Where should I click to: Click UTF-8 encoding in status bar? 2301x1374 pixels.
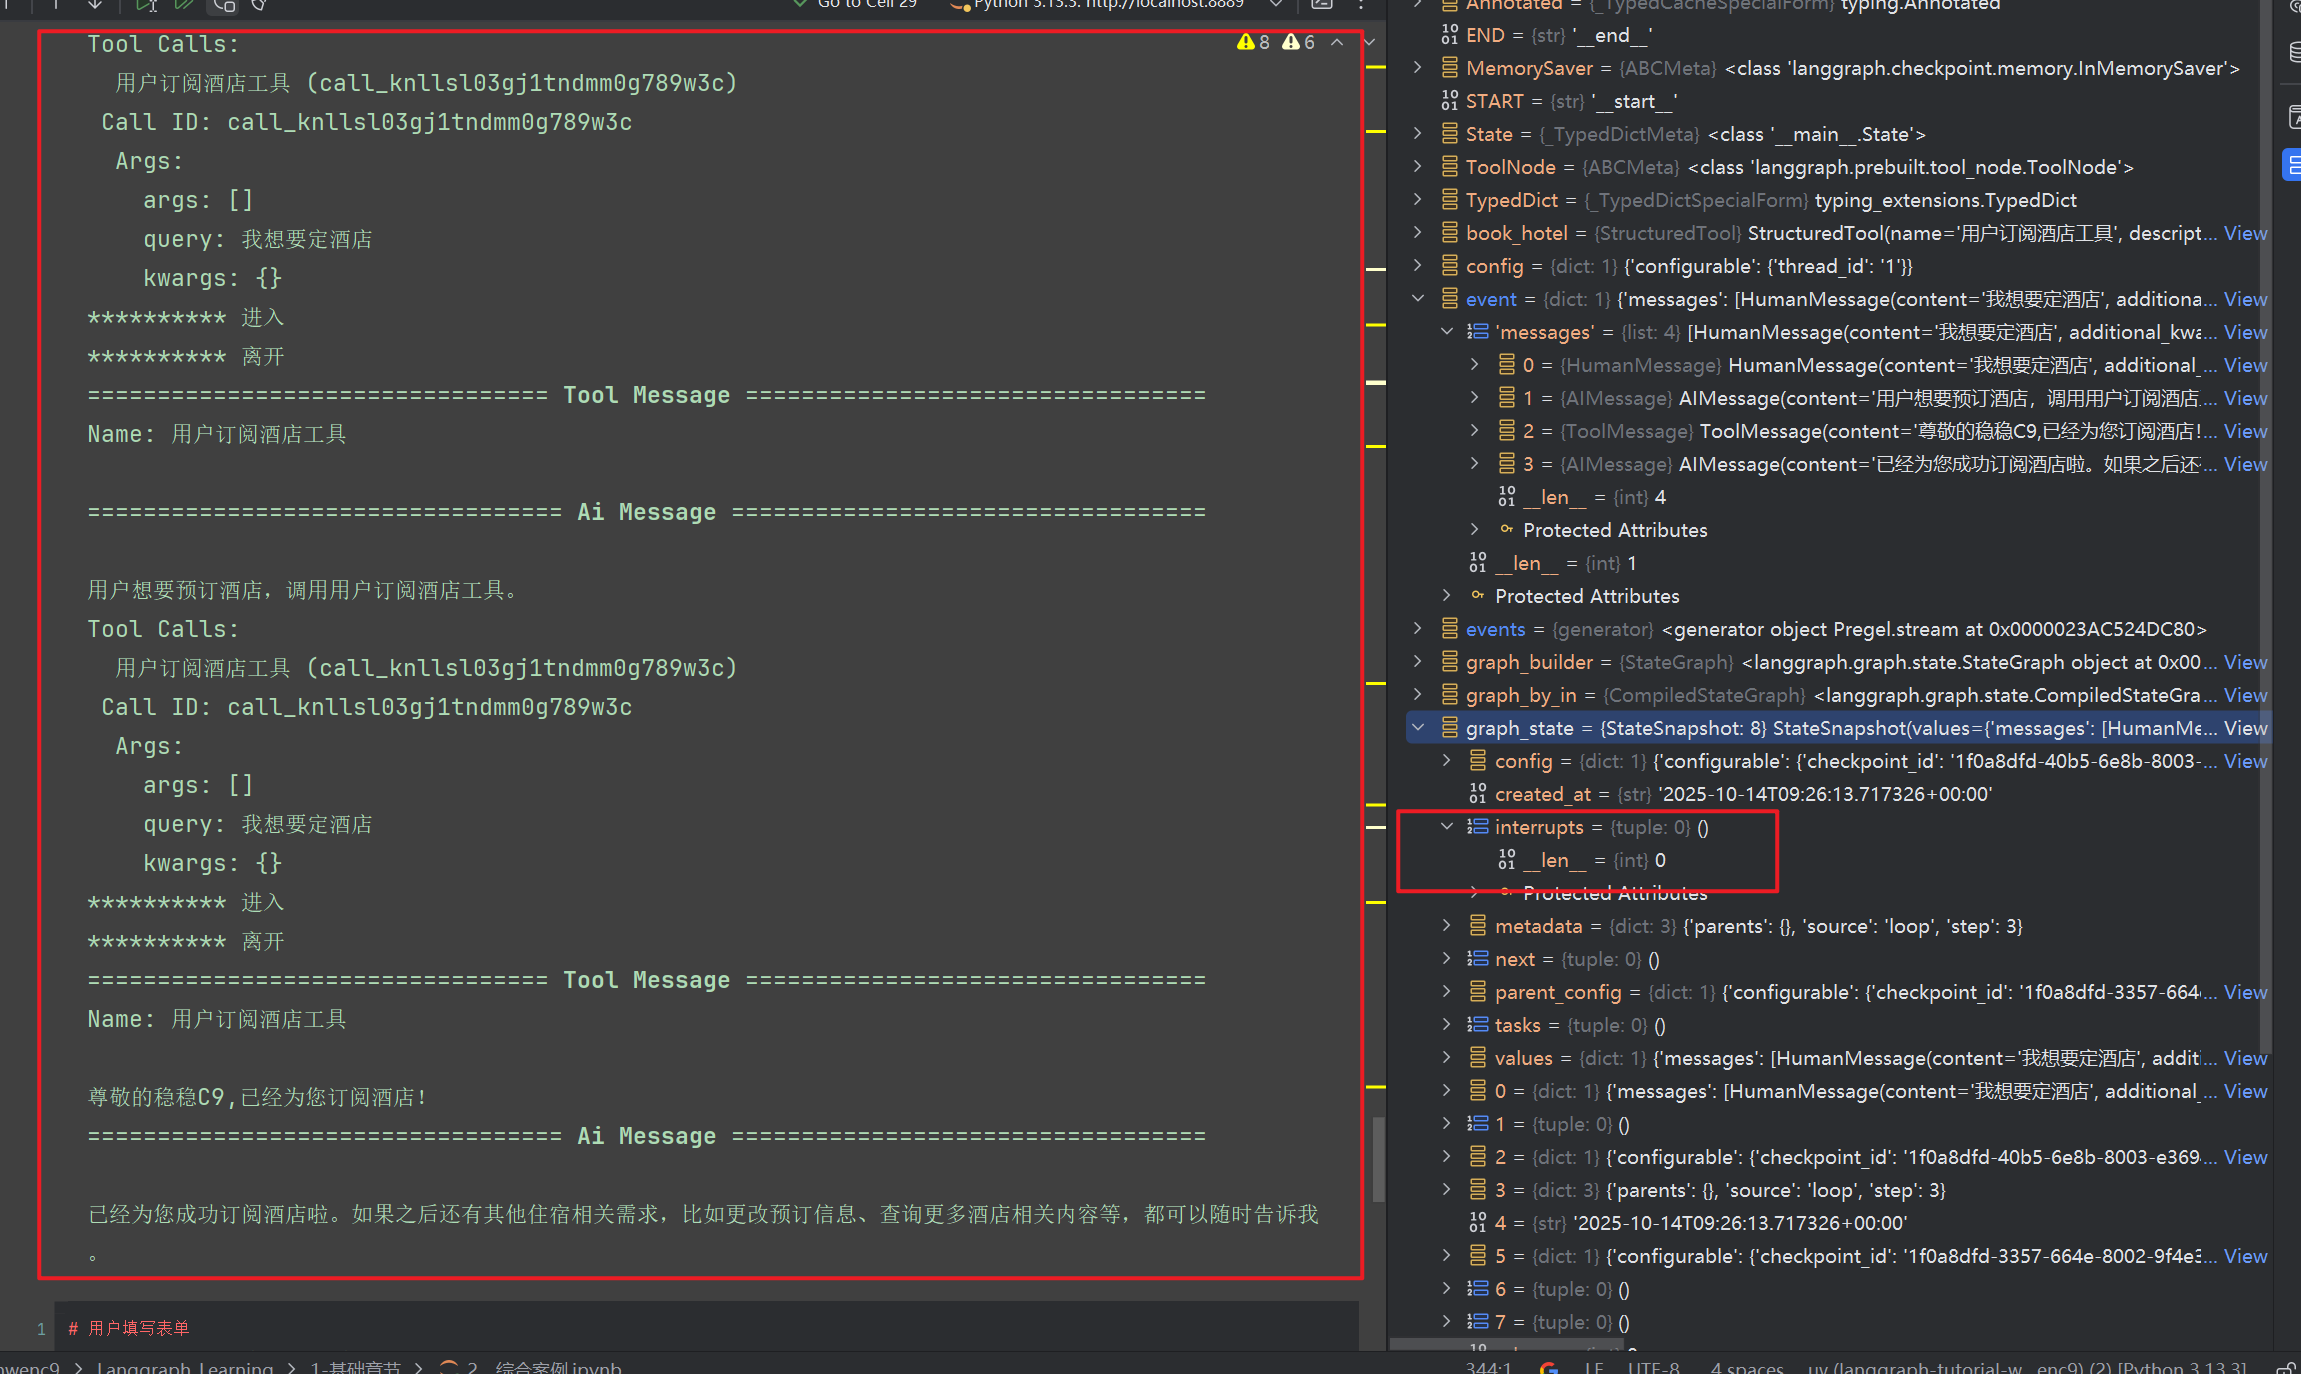pos(1653,1367)
